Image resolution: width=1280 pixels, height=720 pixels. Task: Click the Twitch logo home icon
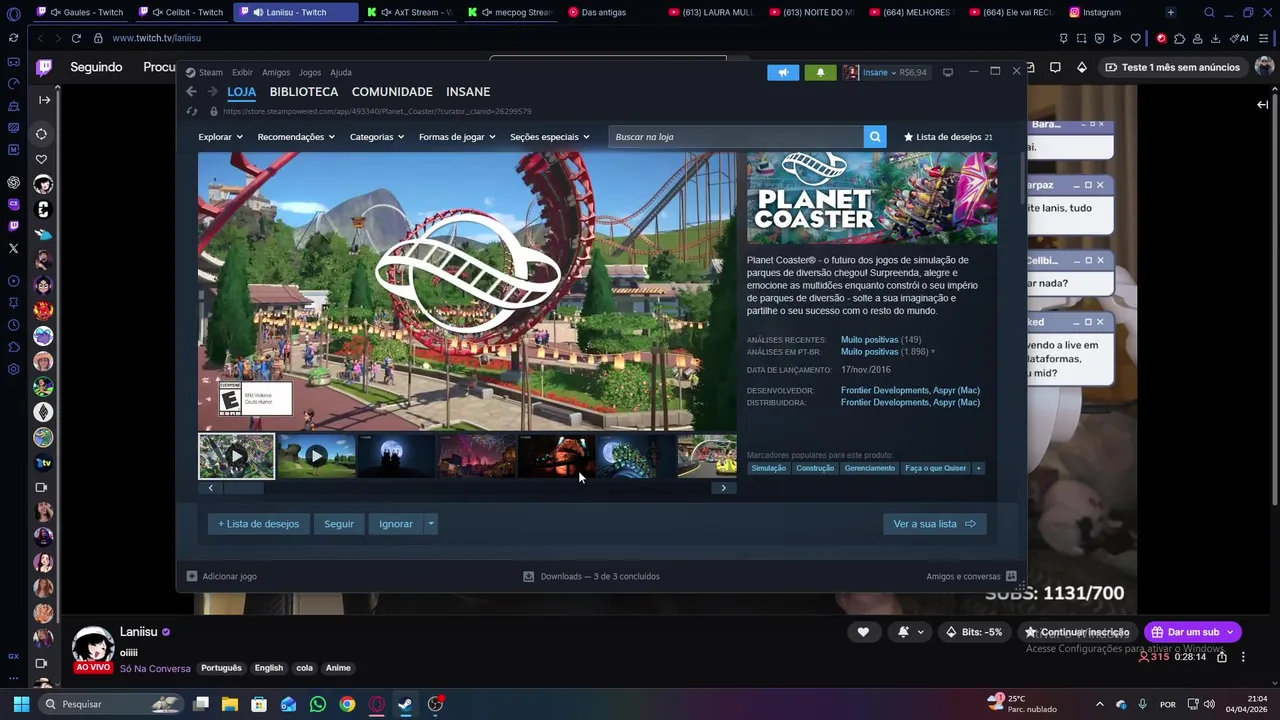(x=44, y=67)
